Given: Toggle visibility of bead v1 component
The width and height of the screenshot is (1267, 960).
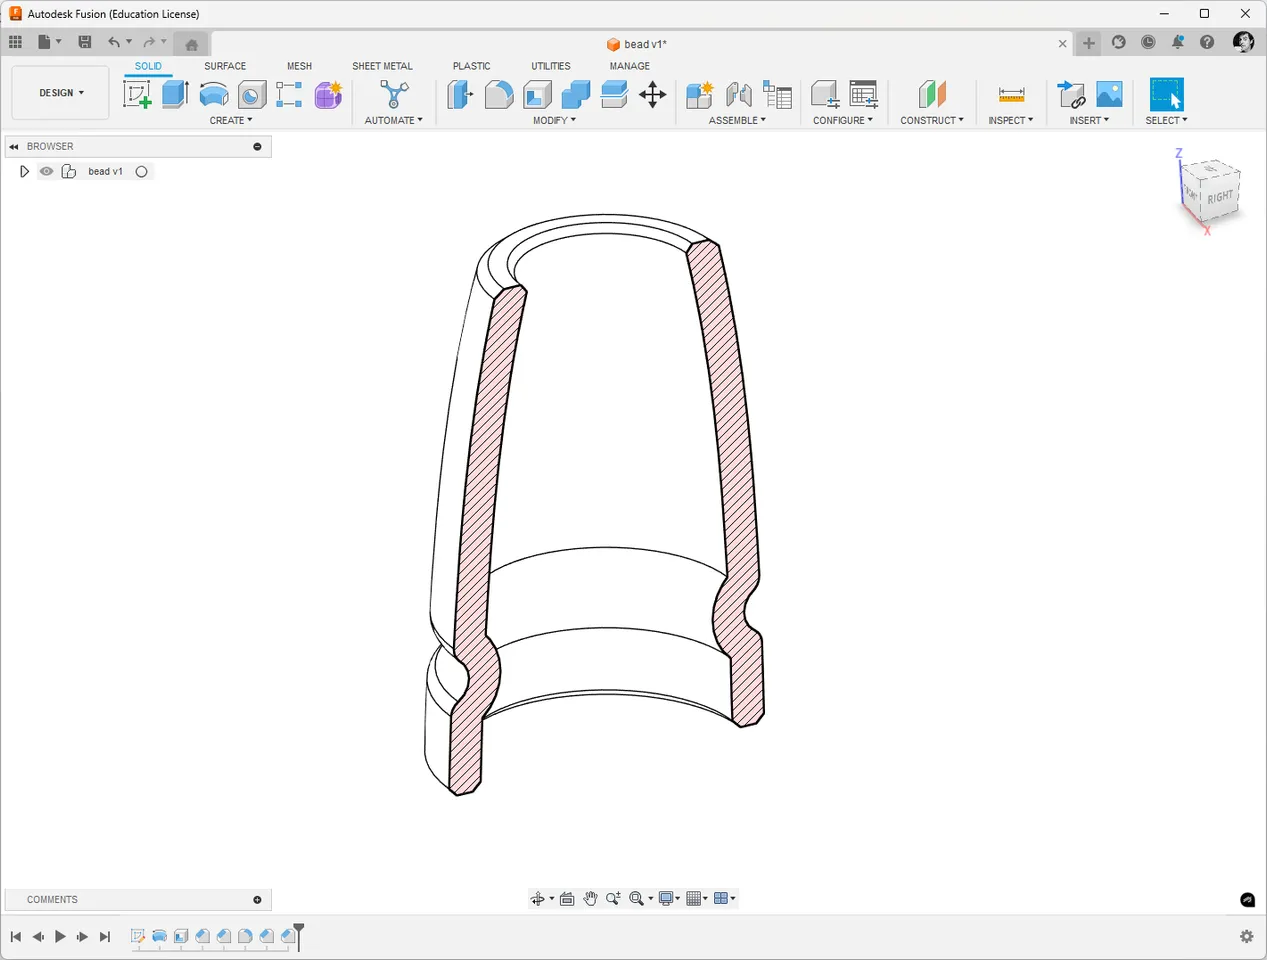Looking at the screenshot, I should 46,171.
